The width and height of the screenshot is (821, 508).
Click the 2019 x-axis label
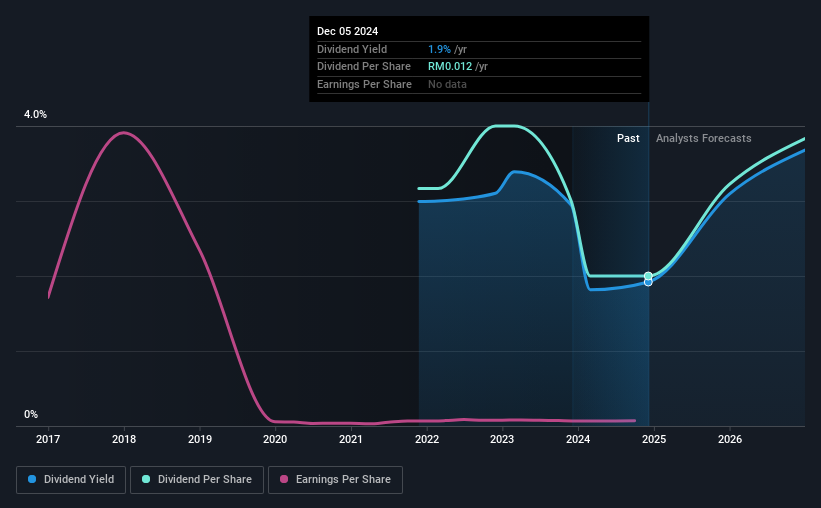(199, 439)
